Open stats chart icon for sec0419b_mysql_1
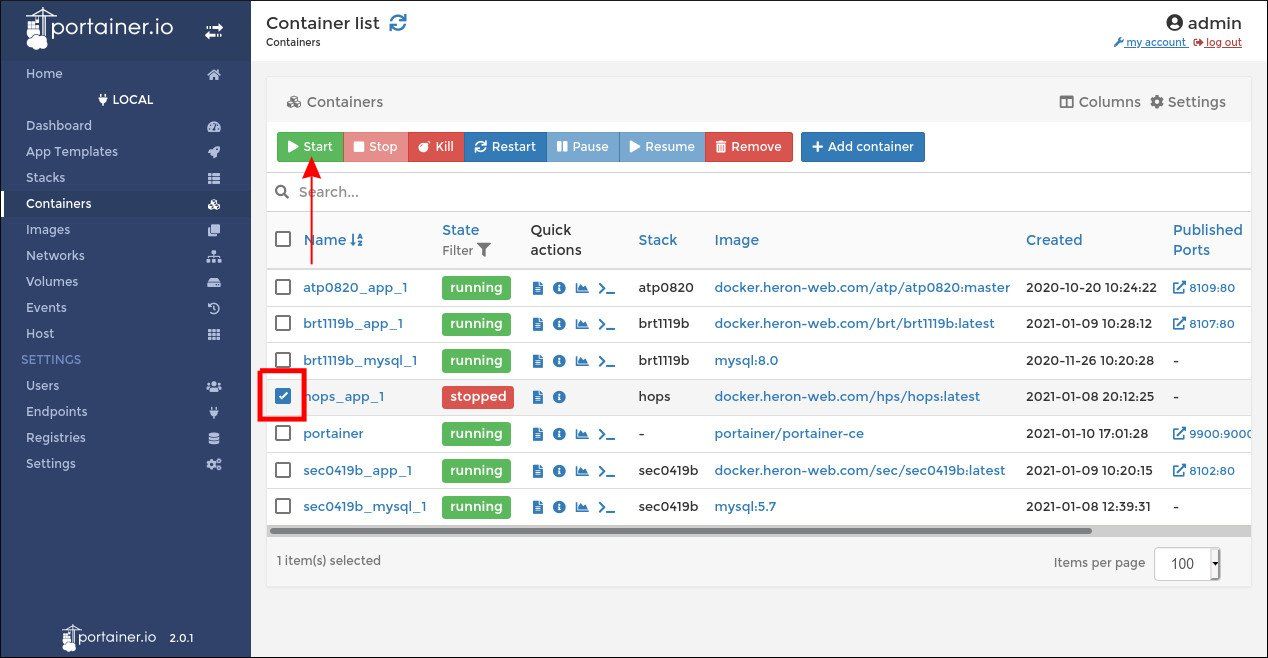Screen dimensions: 1268x658 point(582,507)
